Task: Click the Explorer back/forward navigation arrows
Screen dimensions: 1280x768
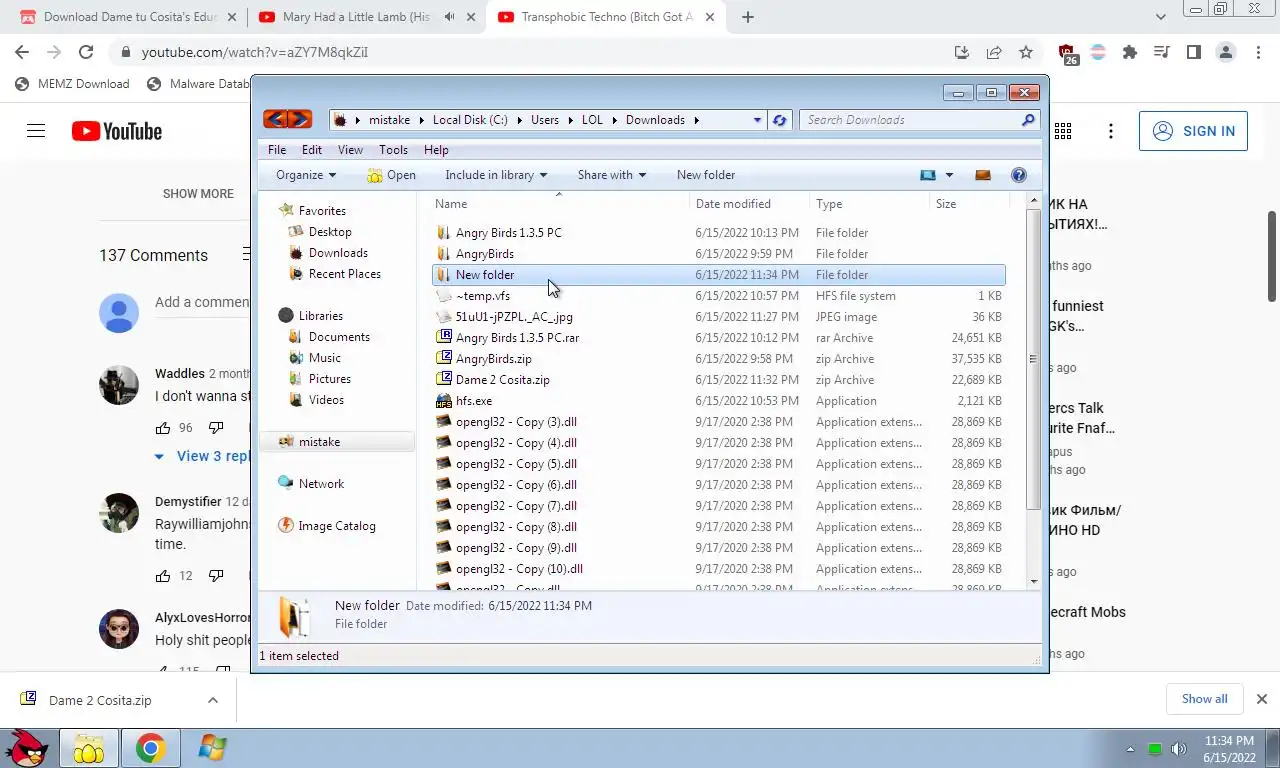Action: pyautogui.click(x=287, y=119)
